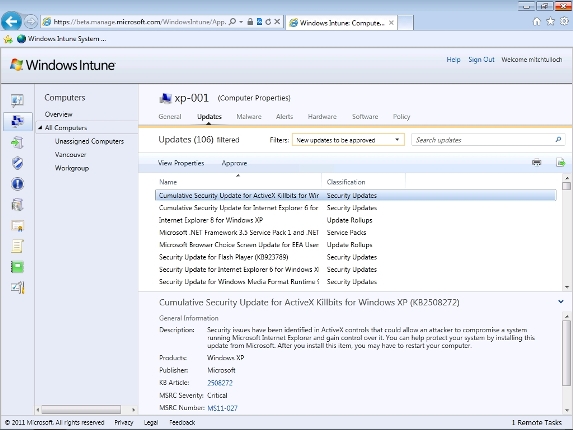Open KB Article 2508272 link
This screenshot has height=430, width=573.
pyautogui.click(x=220, y=383)
